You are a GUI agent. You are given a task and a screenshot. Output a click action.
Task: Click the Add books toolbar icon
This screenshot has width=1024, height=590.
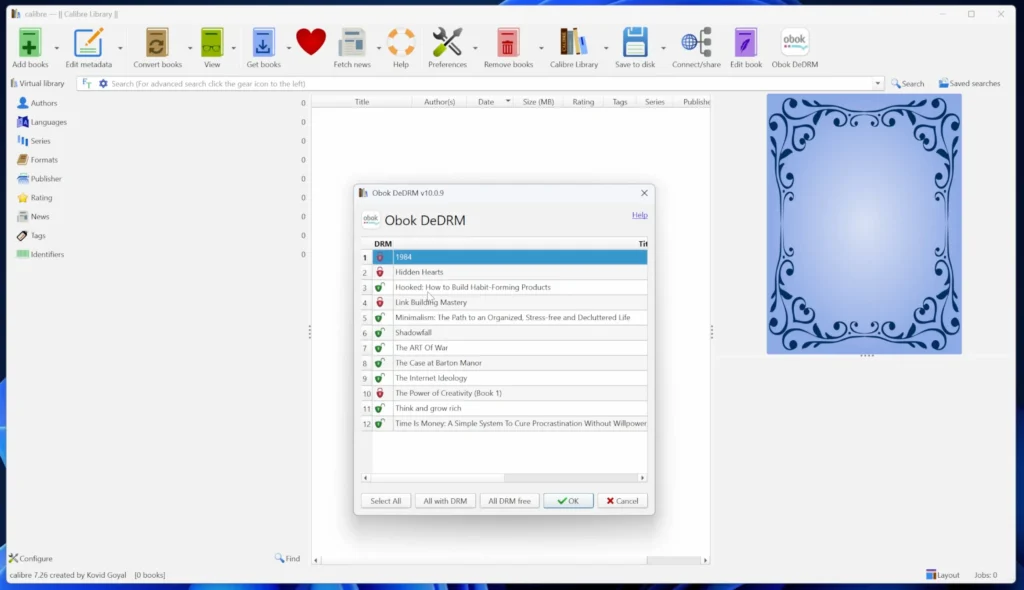(29, 43)
